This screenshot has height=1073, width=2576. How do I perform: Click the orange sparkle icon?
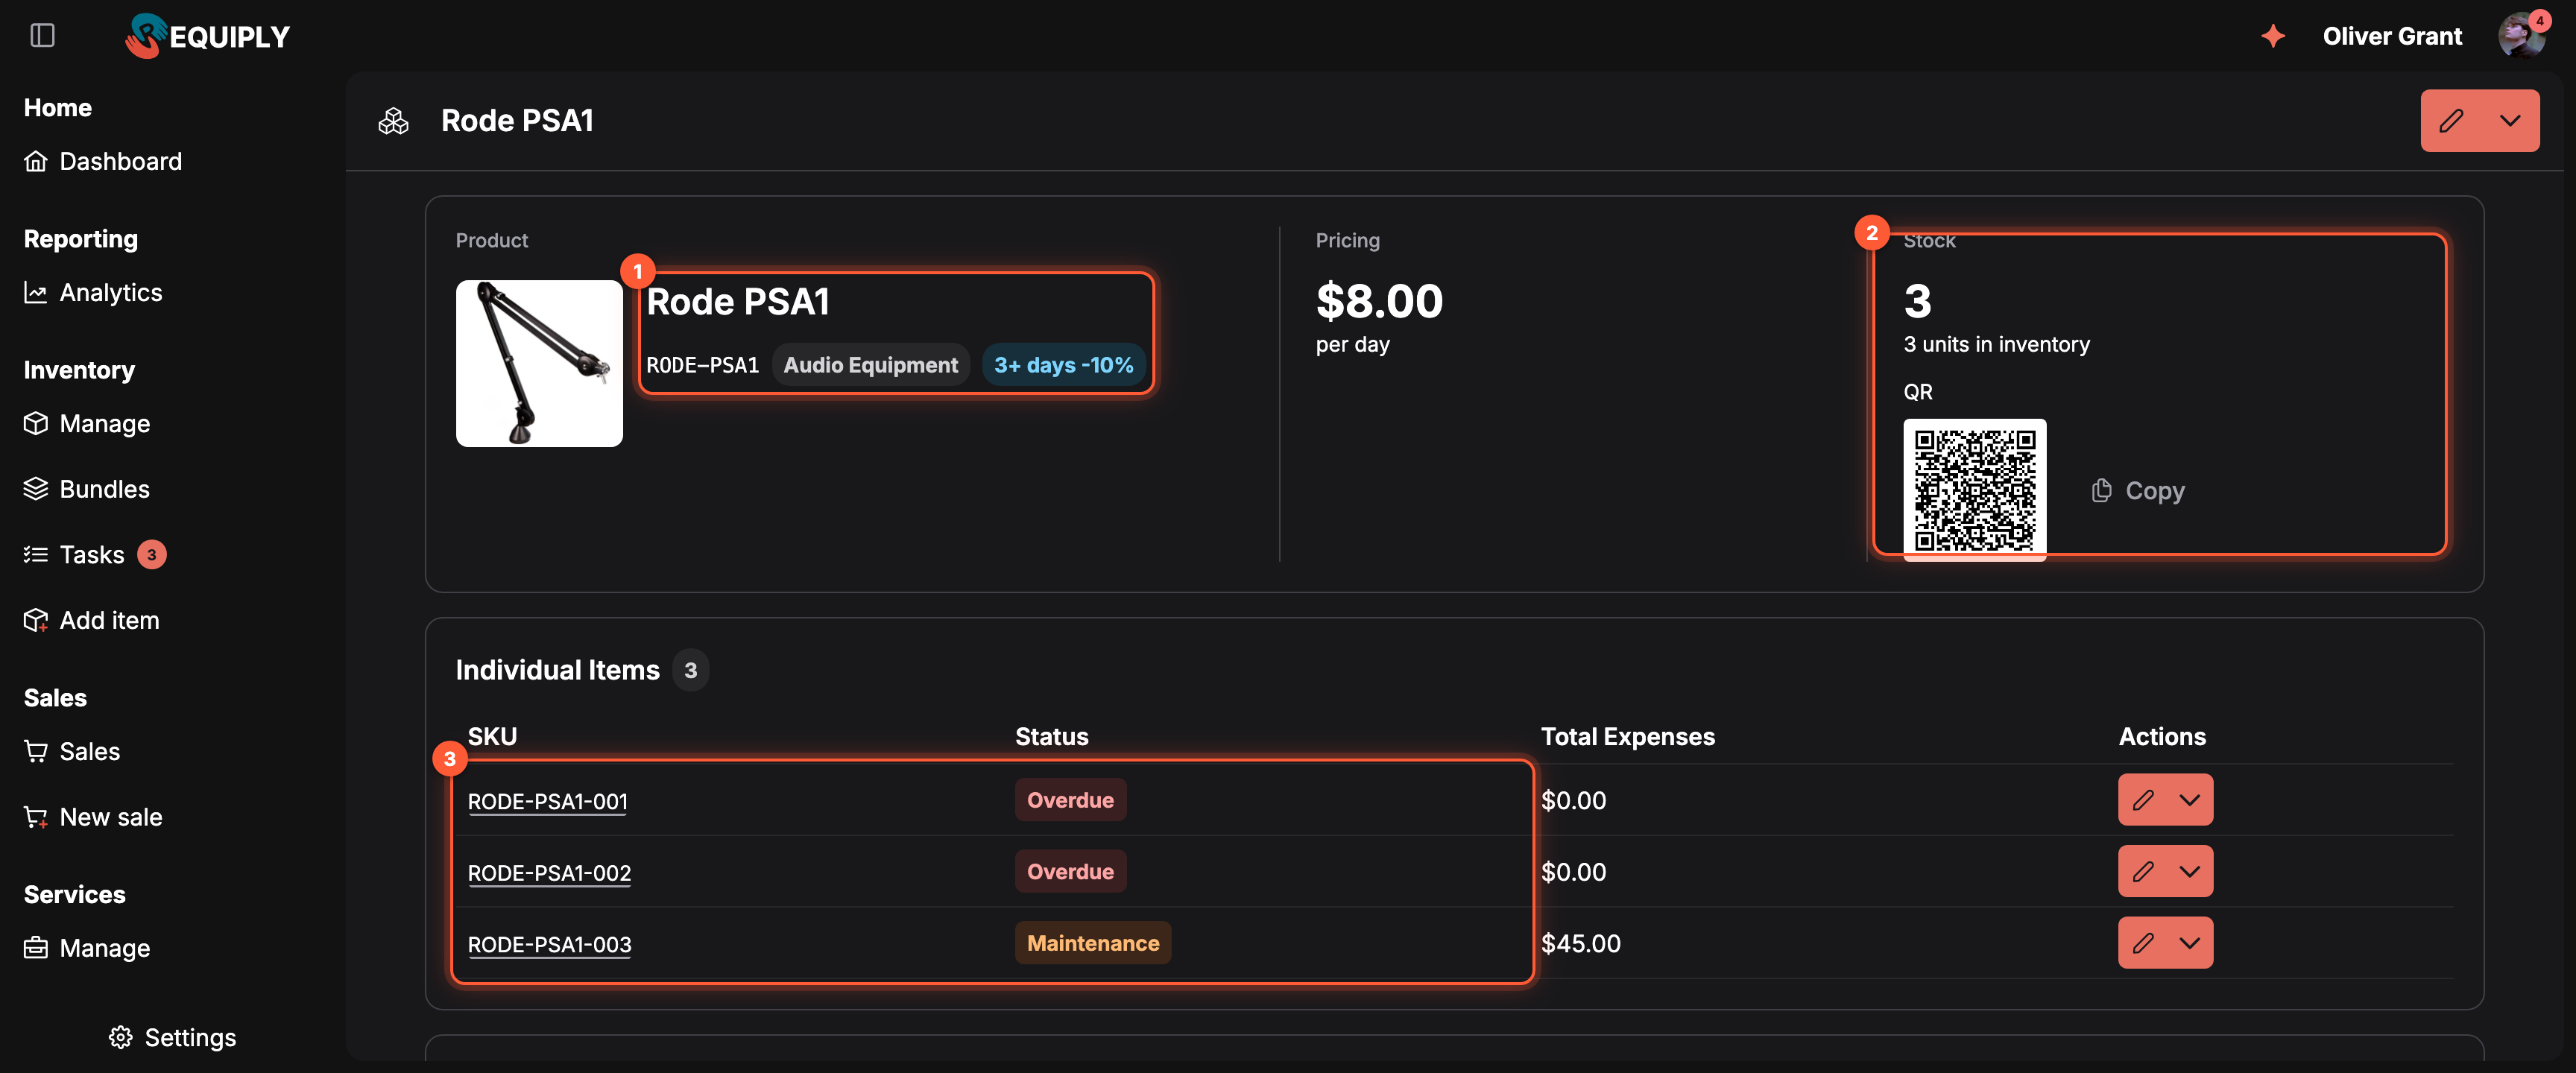tap(2273, 36)
